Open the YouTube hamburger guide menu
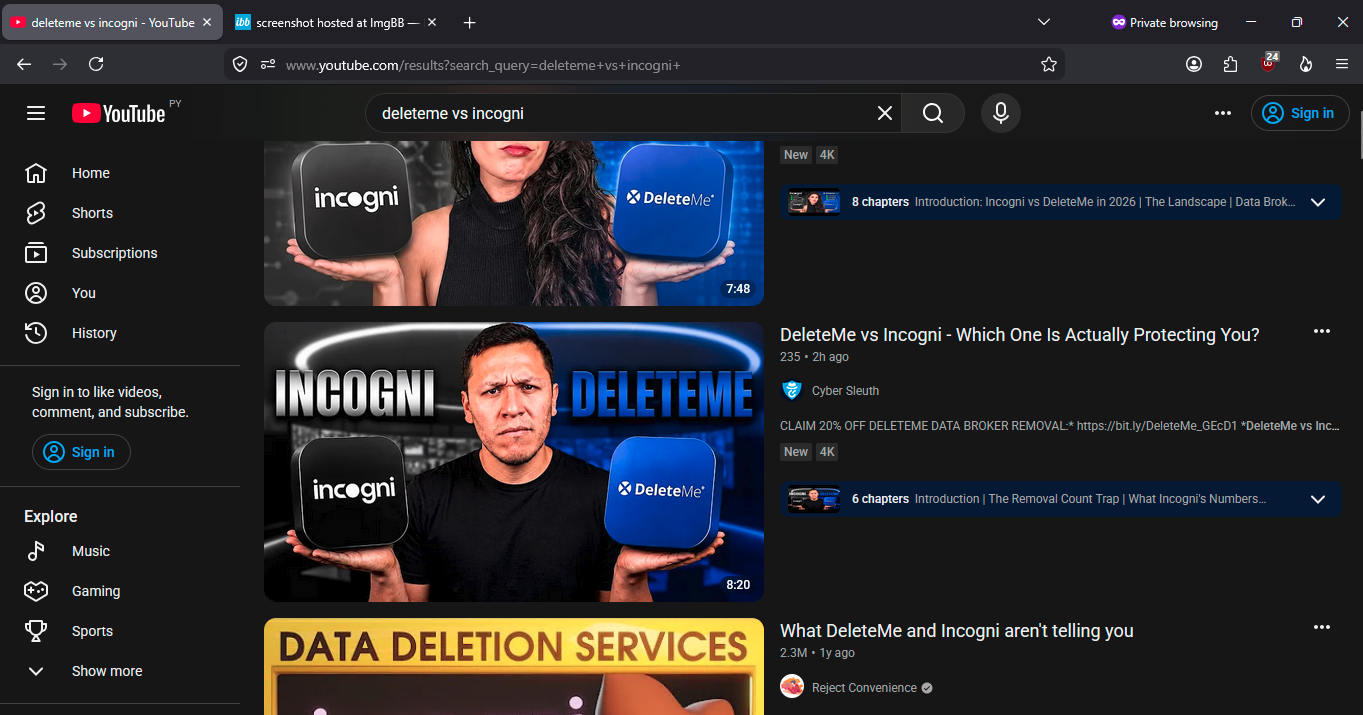Viewport: 1363px width, 715px height. pyautogui.click(x=36, y=113)
